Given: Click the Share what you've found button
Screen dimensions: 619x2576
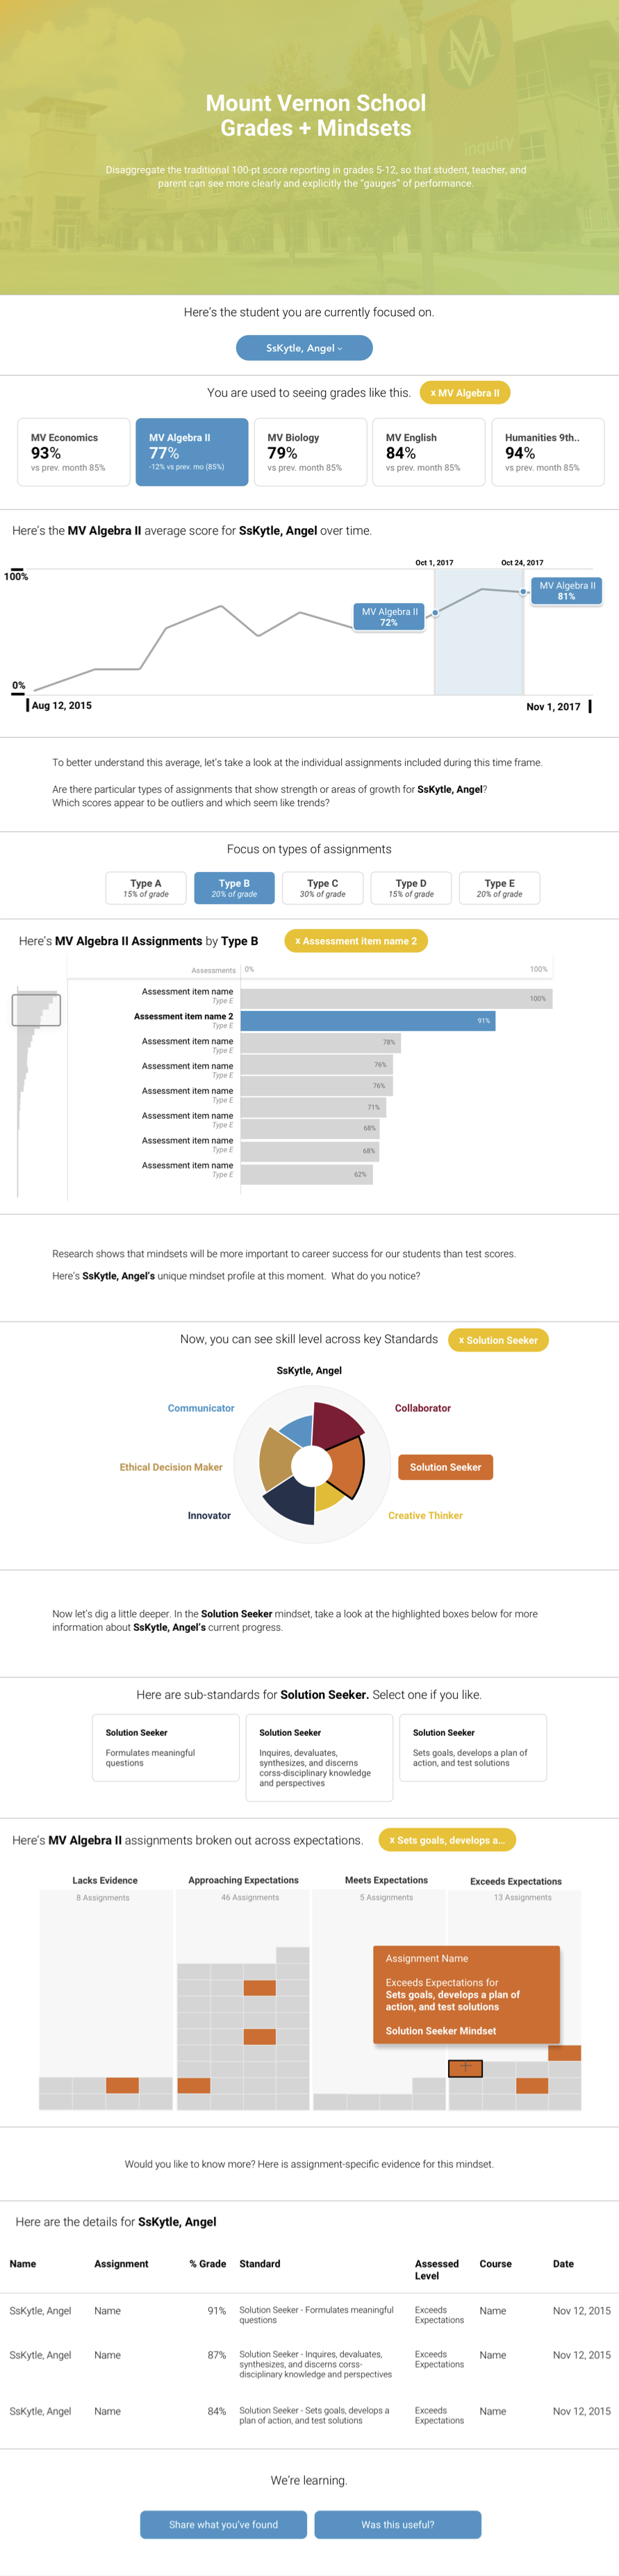Looking at the screenshot, I should tap(223, 2525).
